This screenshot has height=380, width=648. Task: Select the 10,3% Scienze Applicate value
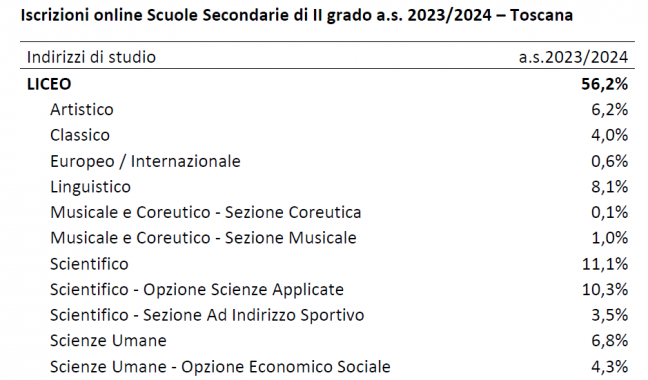click(605, 290)
